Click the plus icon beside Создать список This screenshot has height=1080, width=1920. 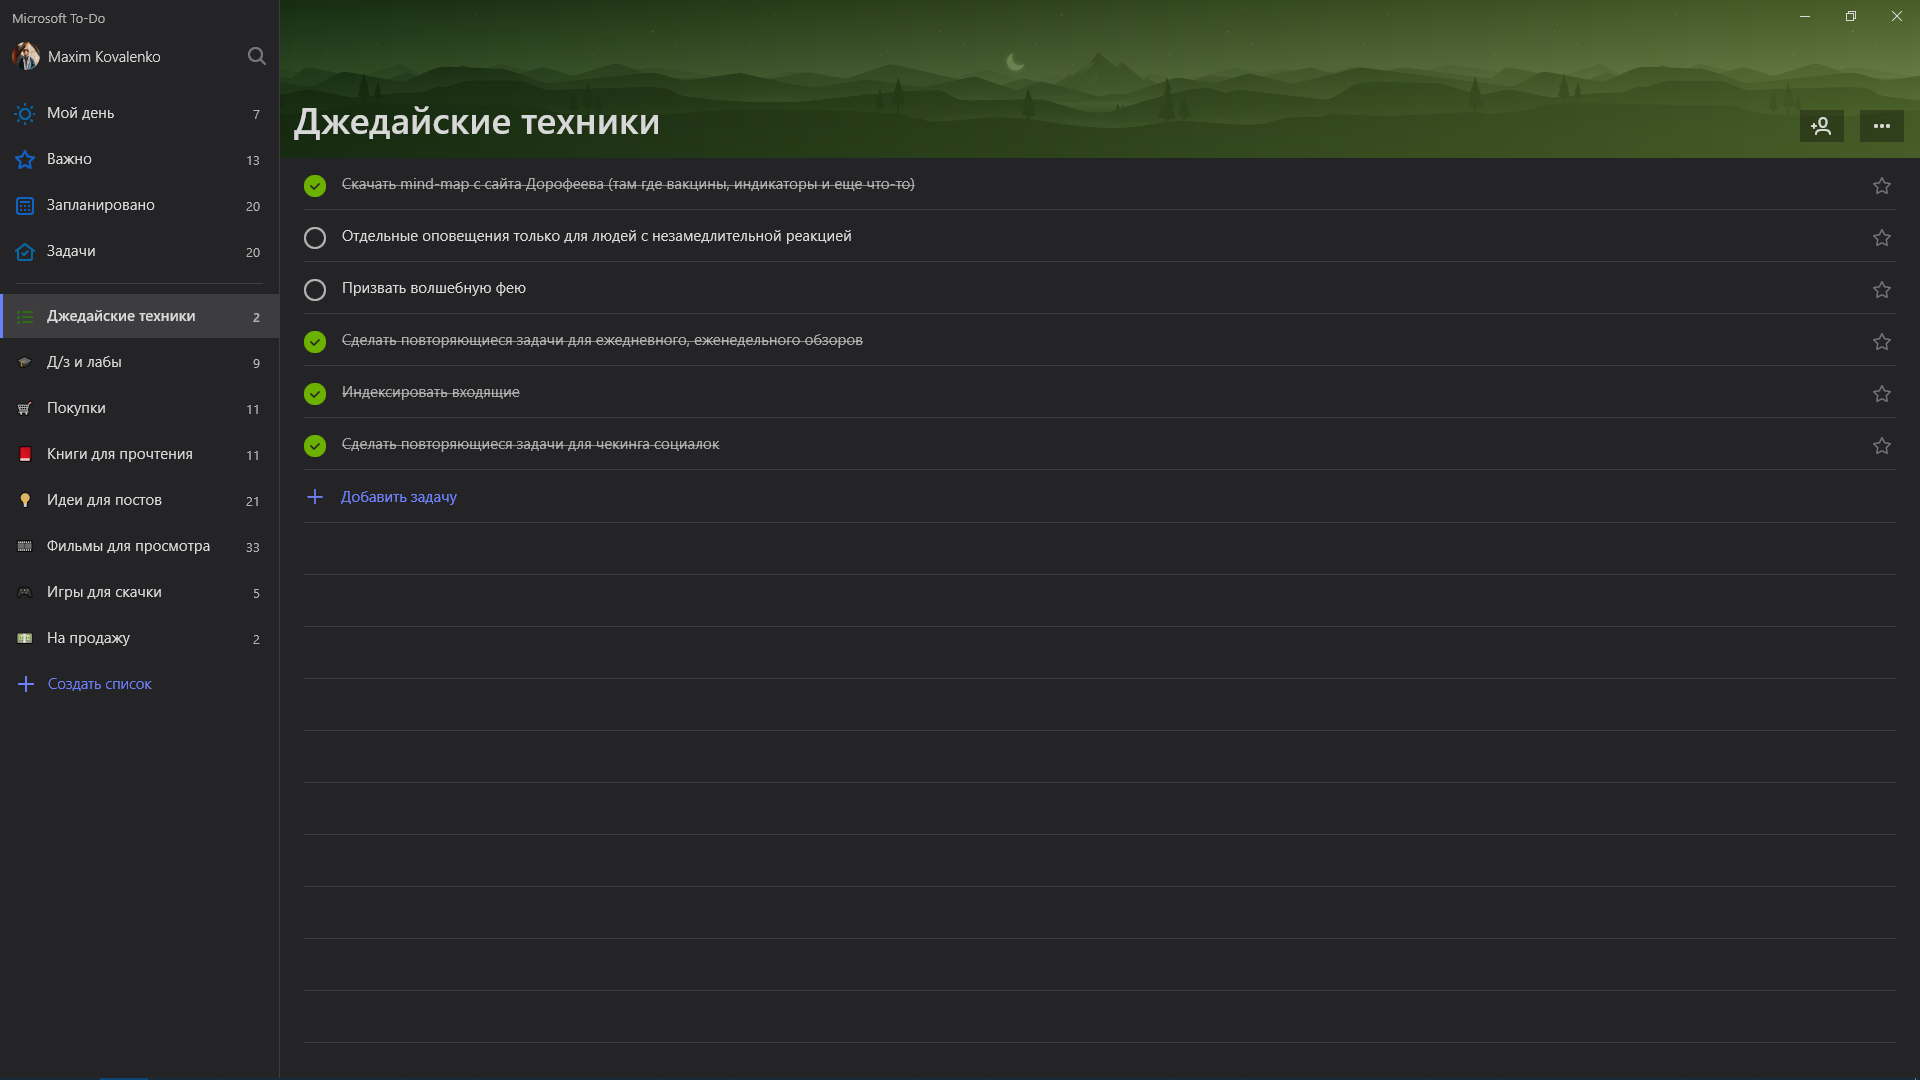(x=26, y=684)
